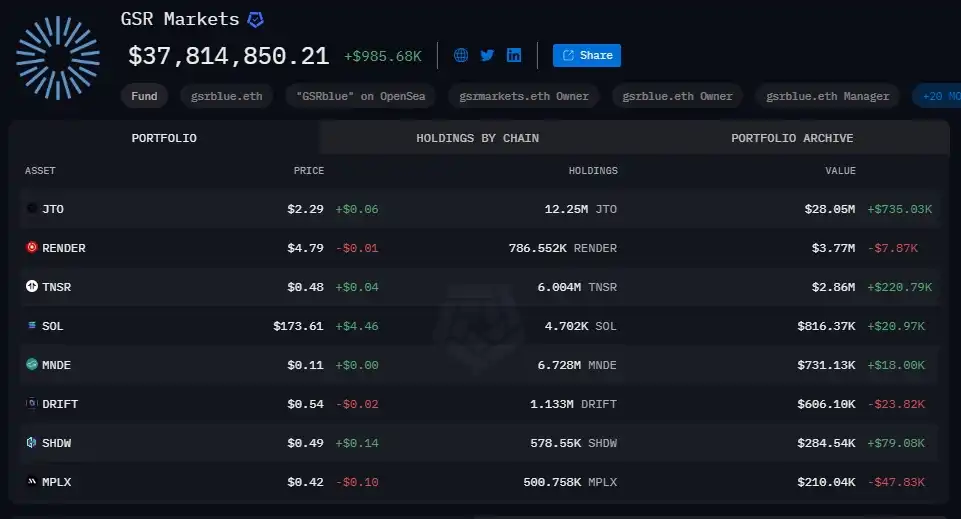This screenshot has height=519, width=961.
Task: Click the $731.13K MNDE value
Action: 826,365
